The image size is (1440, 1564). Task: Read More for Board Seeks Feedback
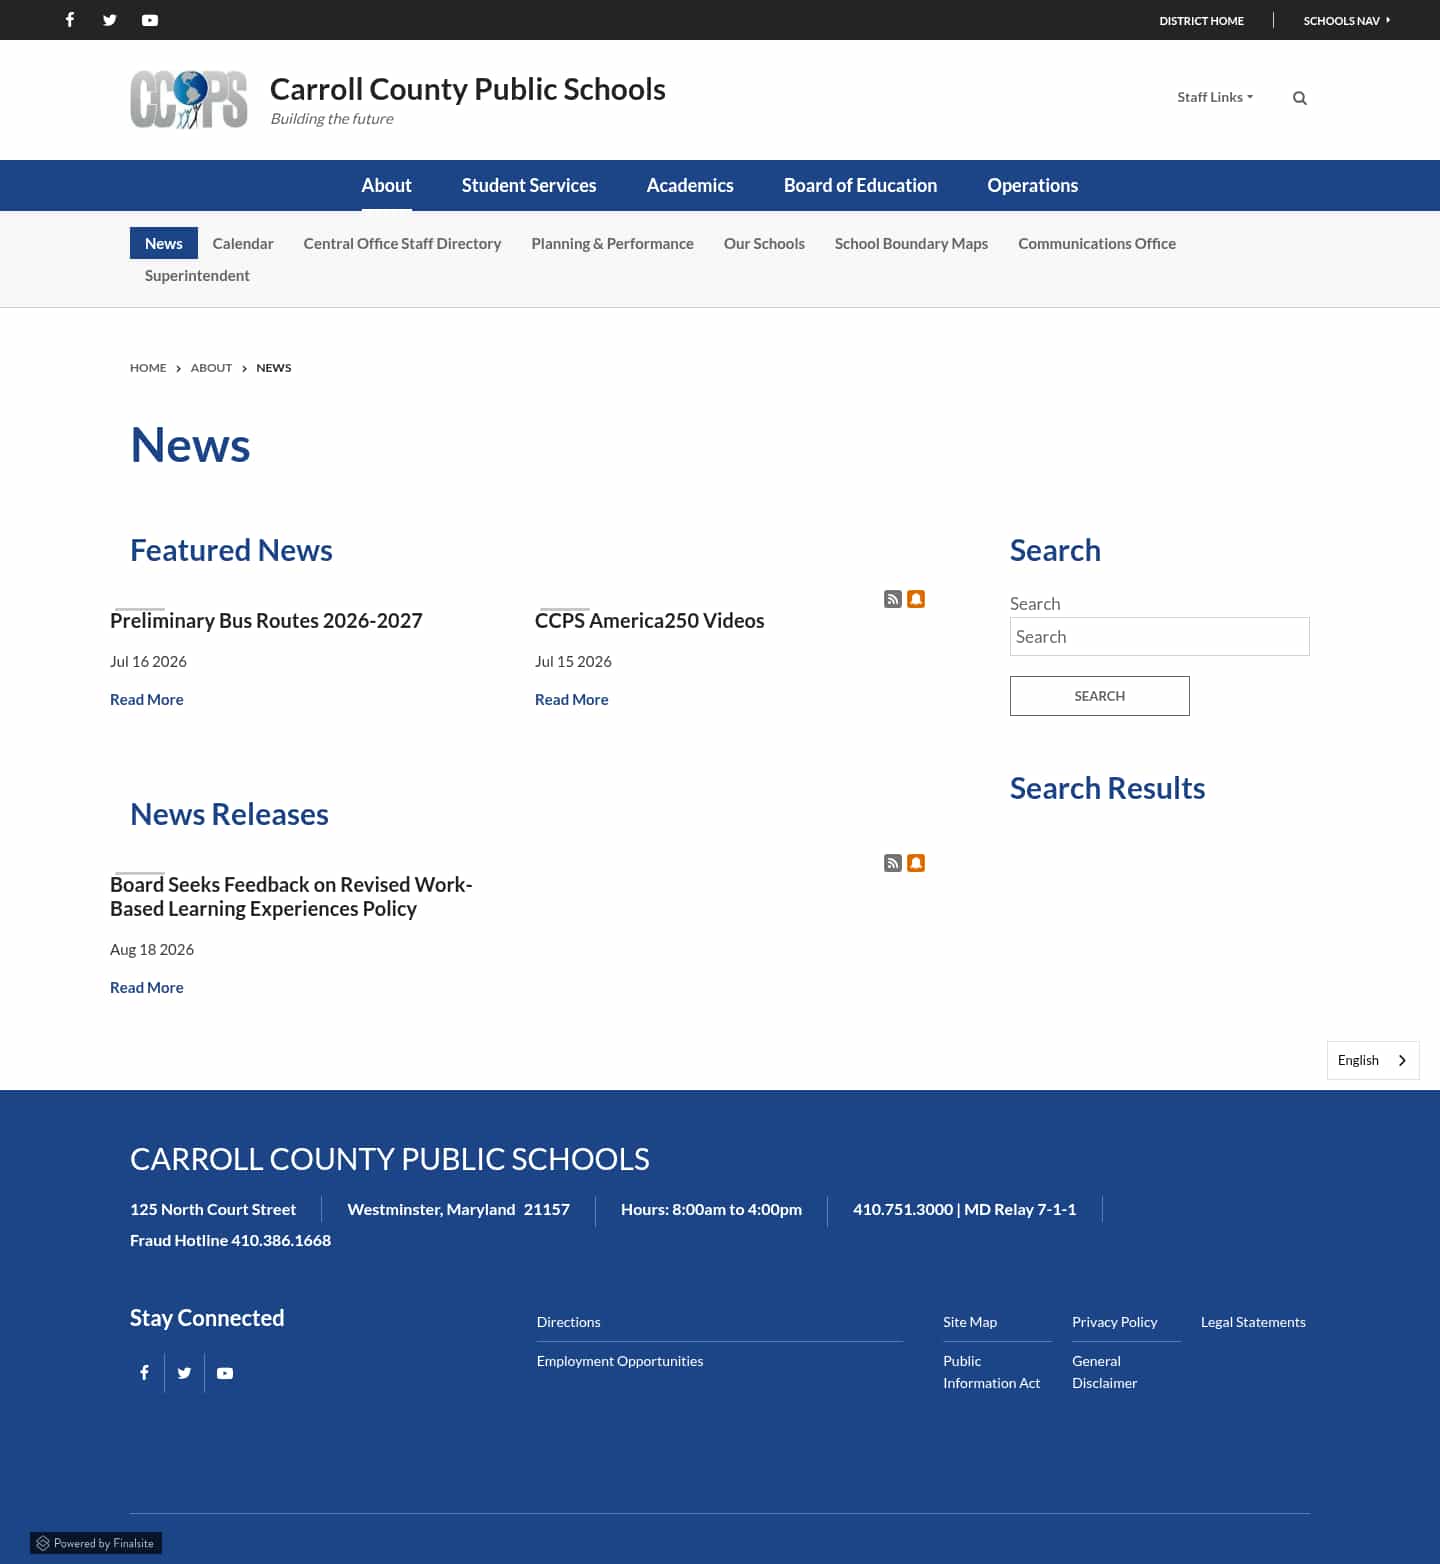[x=147, y=987]
